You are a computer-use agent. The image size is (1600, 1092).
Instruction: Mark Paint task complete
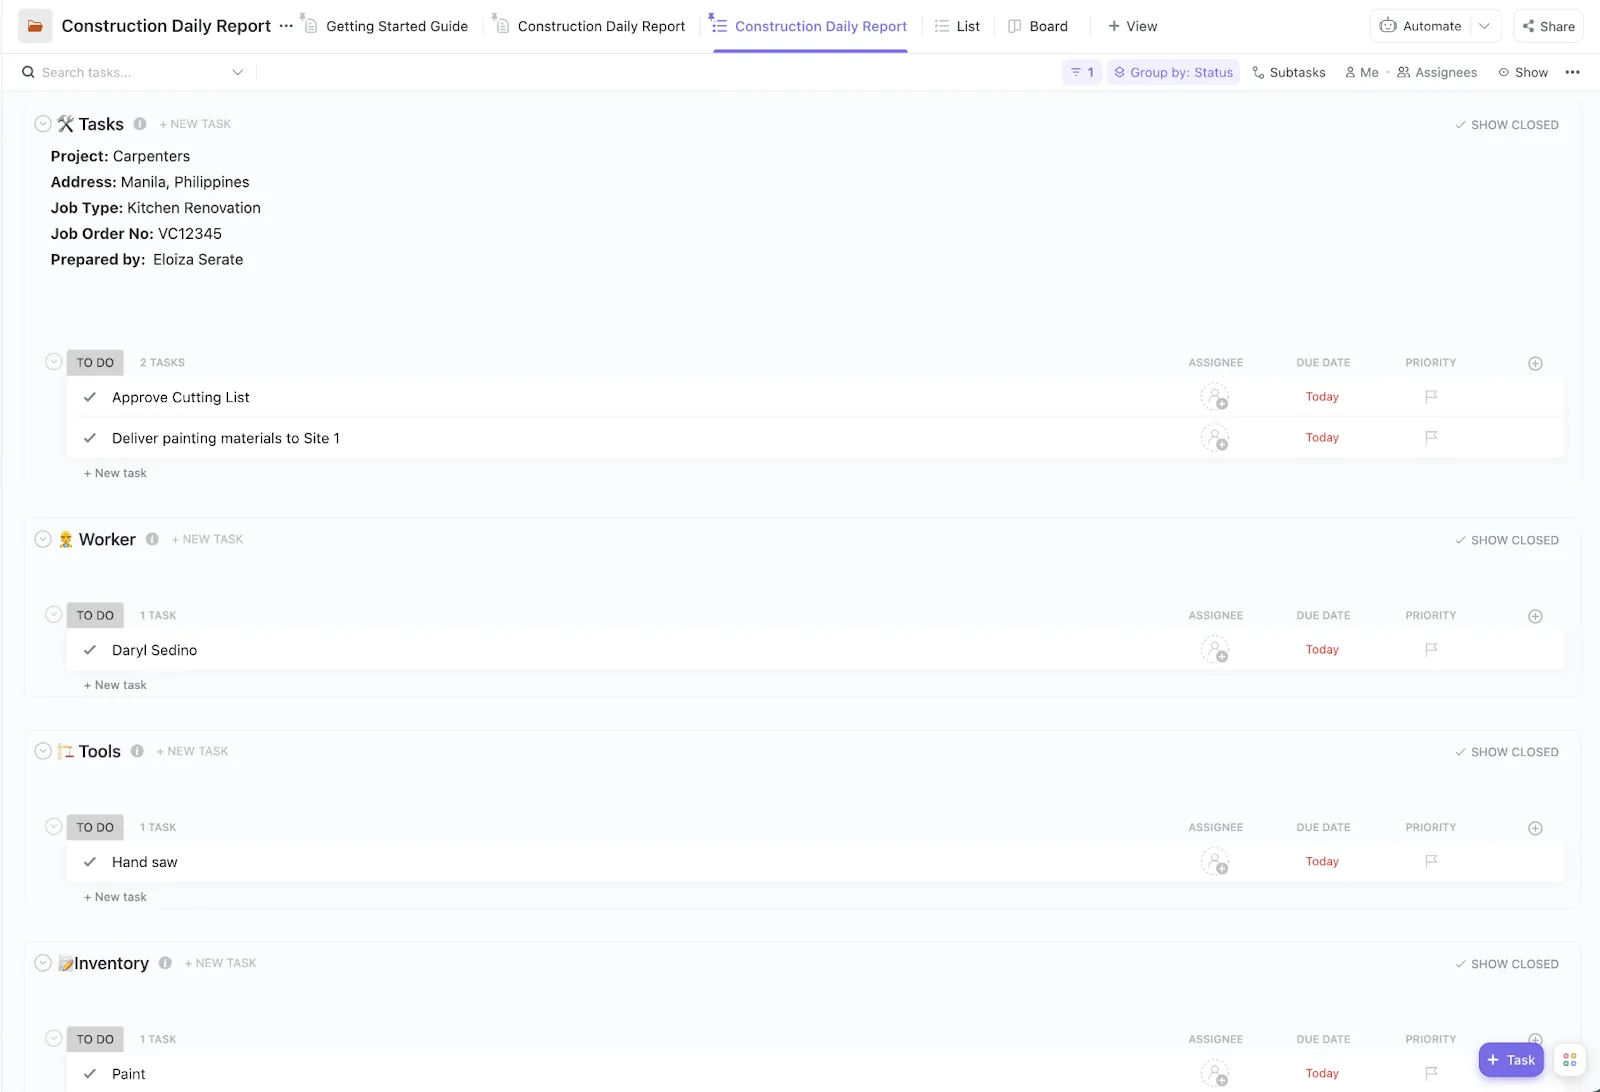coord(90,1074)
